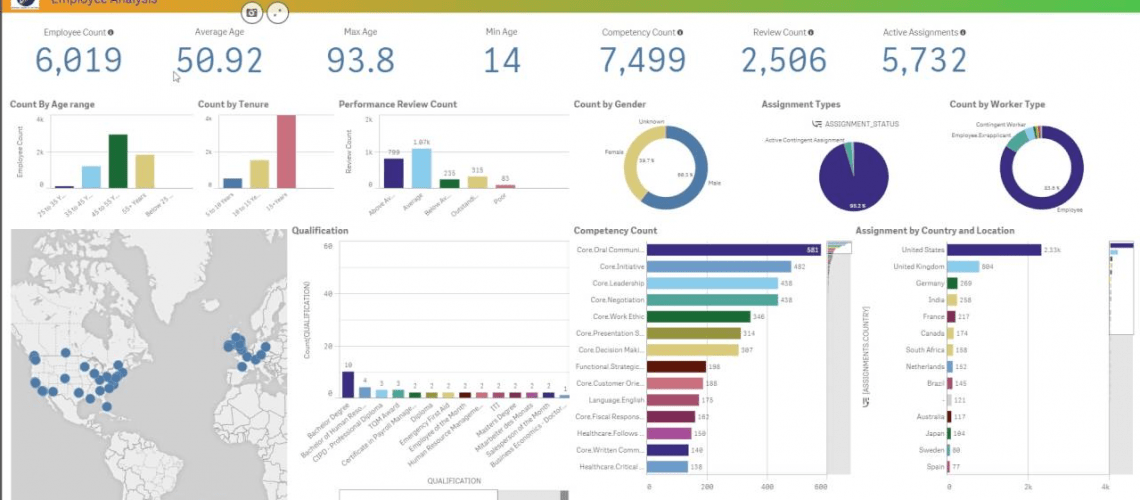Show info tooltip beside Review Count
This screenshot has width=1140, height=500.
811,33
